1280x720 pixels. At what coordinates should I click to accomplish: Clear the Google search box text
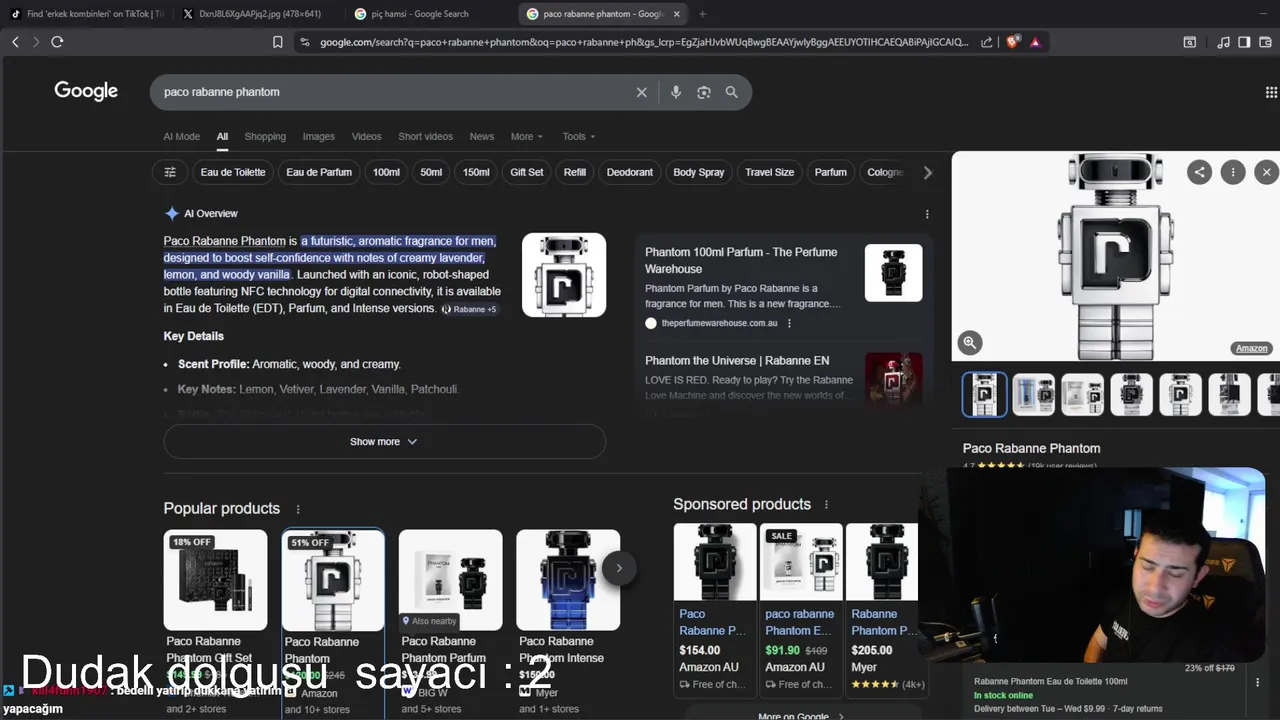[x=642, y=92]
